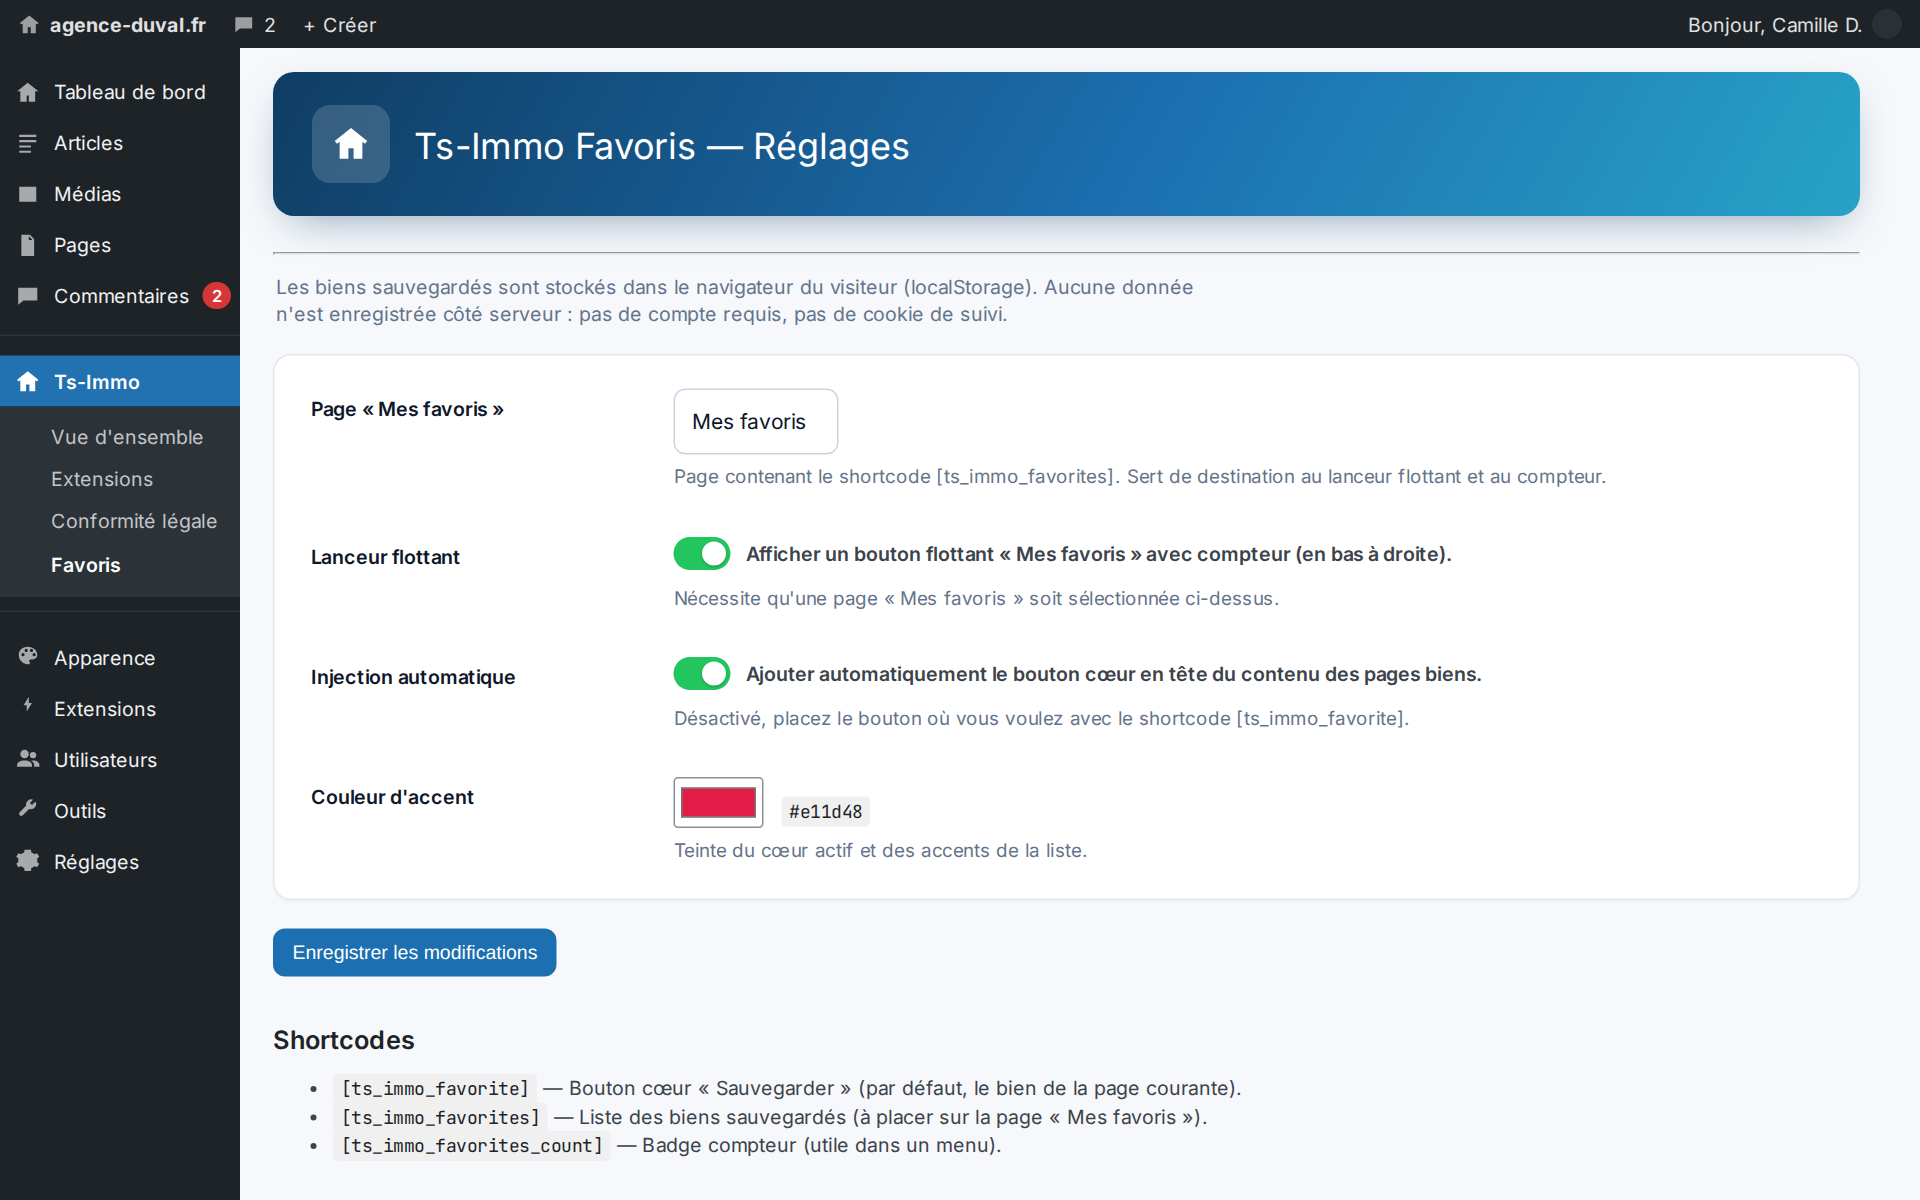Open the red accent color swatch
Image resolution: width=1920 pixels, height=1200 pixels.
(x=718, y=802)
